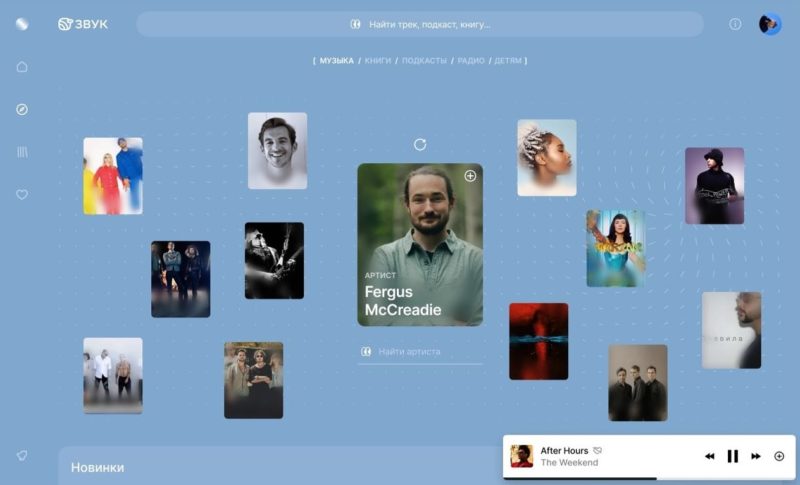This screenshot has width=800, height=485.
Task: Open the Fergus McCreadie artist card
Action: tap(420, 245)
